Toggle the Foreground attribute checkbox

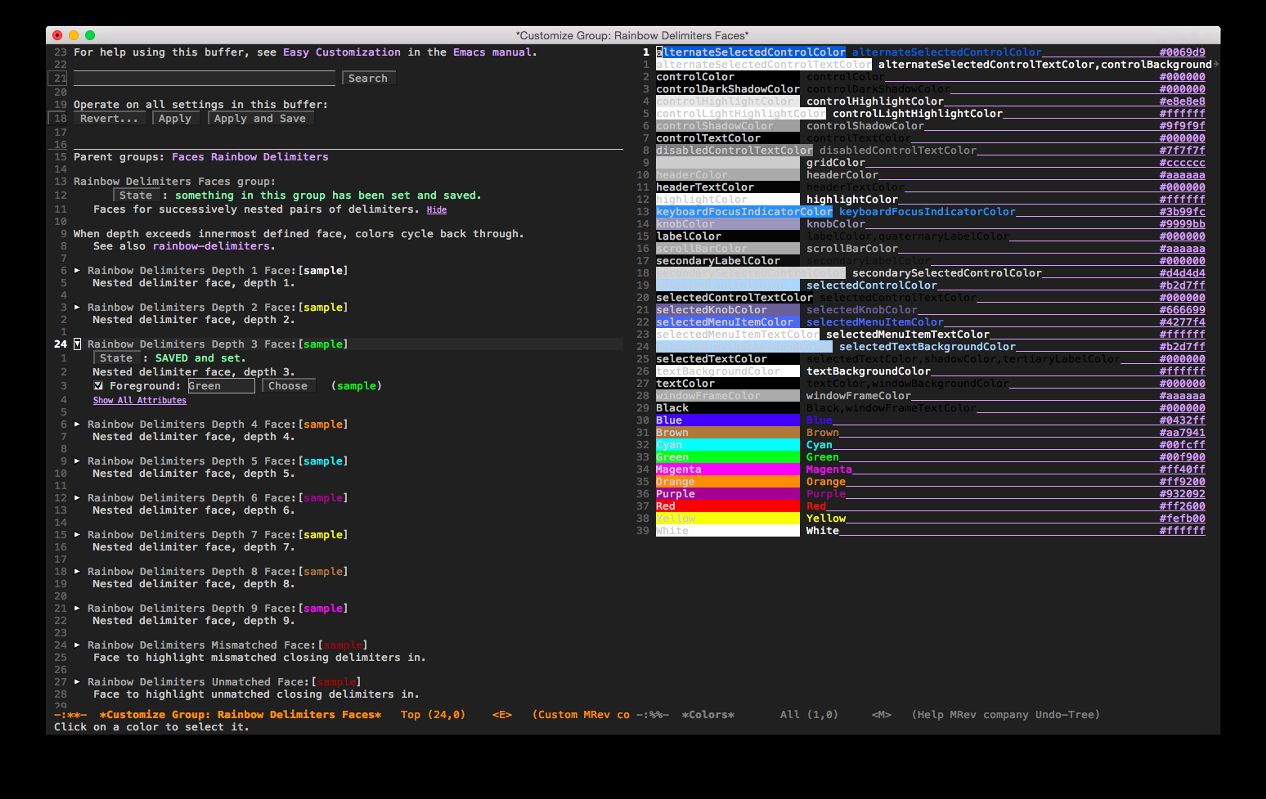coord(98,386)
